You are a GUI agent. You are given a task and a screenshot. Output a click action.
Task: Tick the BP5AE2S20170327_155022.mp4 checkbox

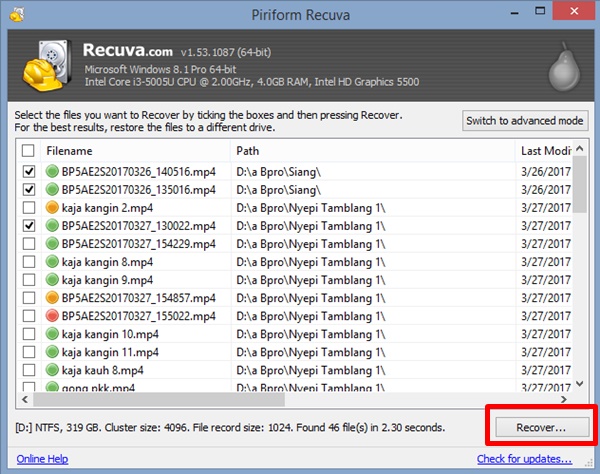(x=29, y=316)
